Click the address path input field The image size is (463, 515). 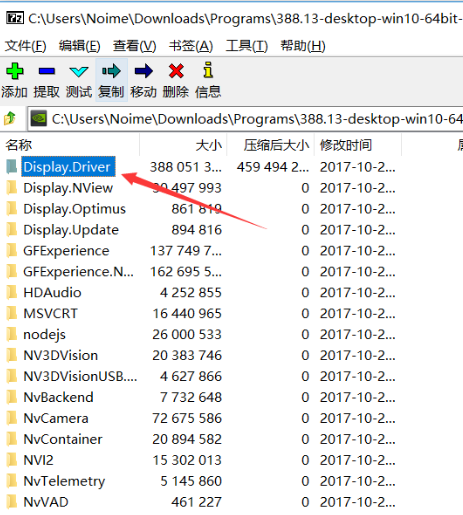click(245, 119)
